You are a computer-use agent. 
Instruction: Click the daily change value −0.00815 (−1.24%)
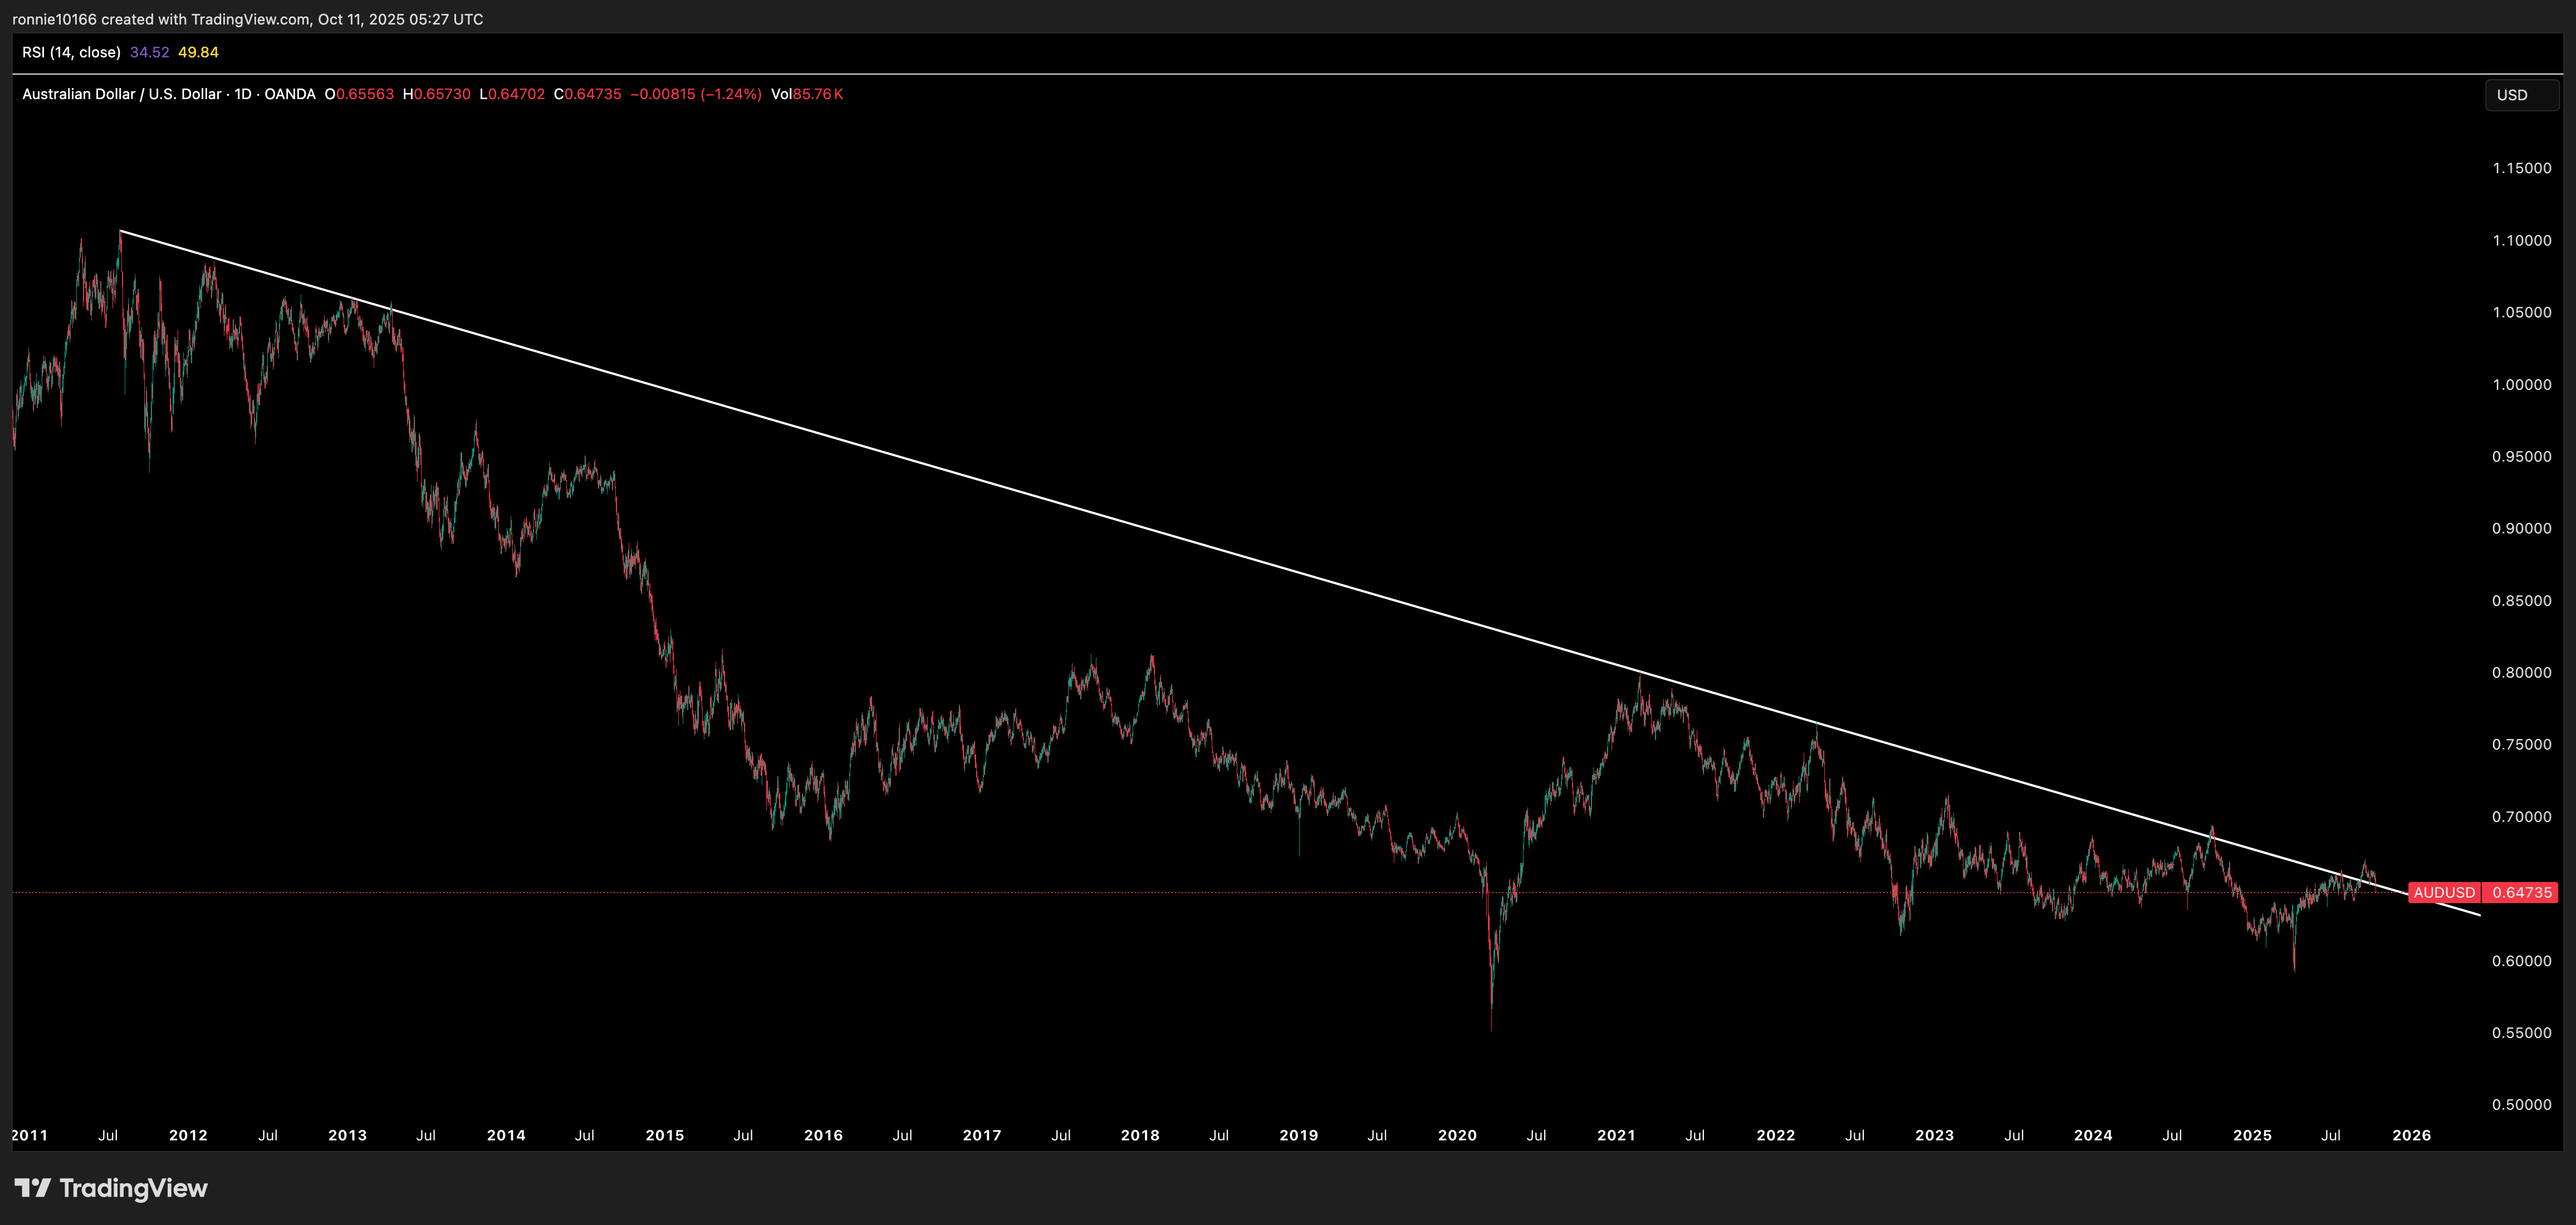click(695, 94)
